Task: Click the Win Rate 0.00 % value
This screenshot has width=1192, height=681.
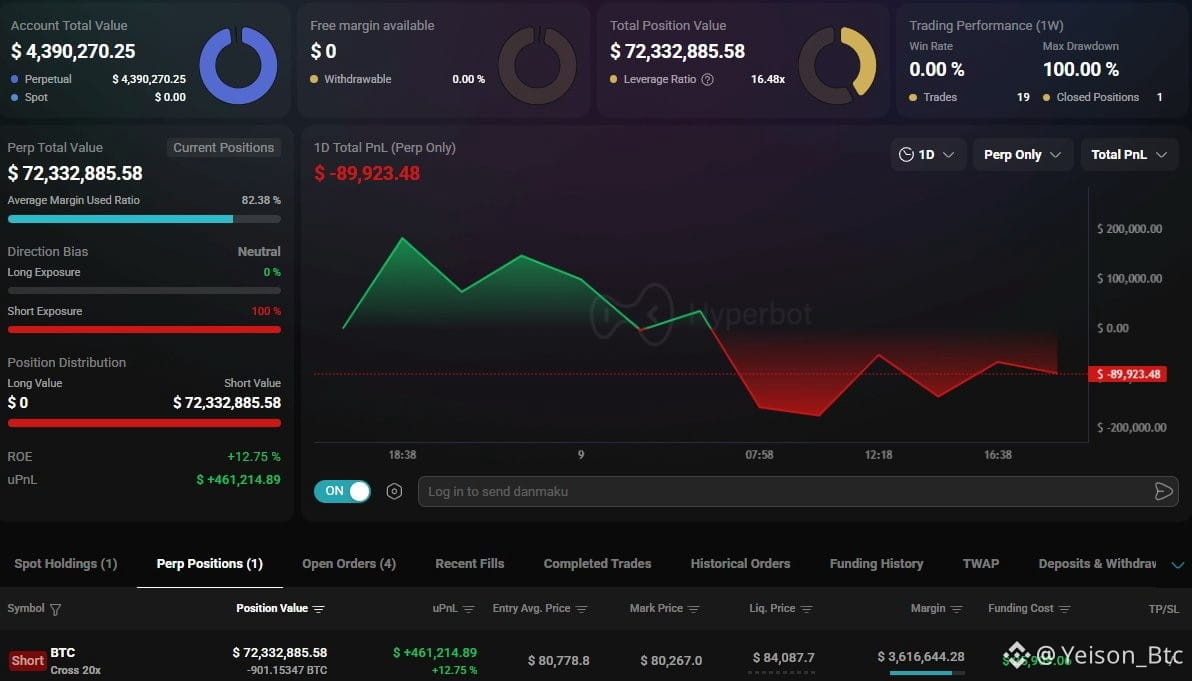Action: 937,69
